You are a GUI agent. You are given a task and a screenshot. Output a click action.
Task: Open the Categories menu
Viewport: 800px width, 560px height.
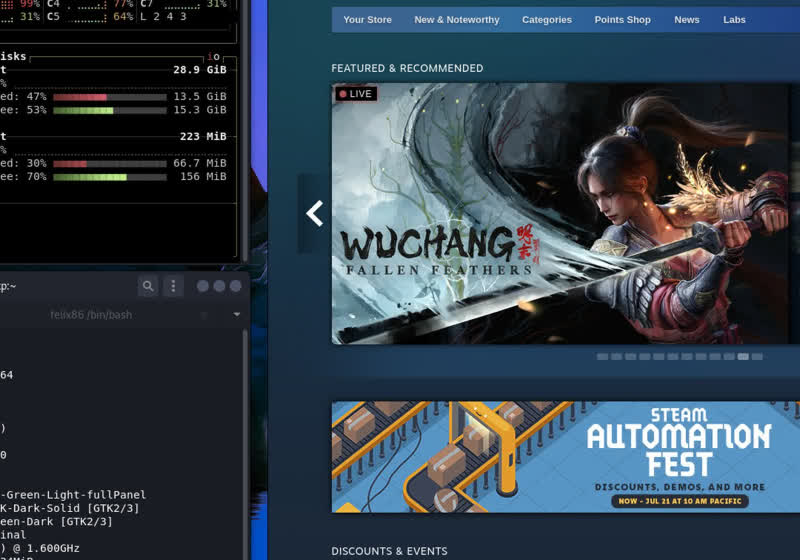pyautogui.click(x=546, y=20)
